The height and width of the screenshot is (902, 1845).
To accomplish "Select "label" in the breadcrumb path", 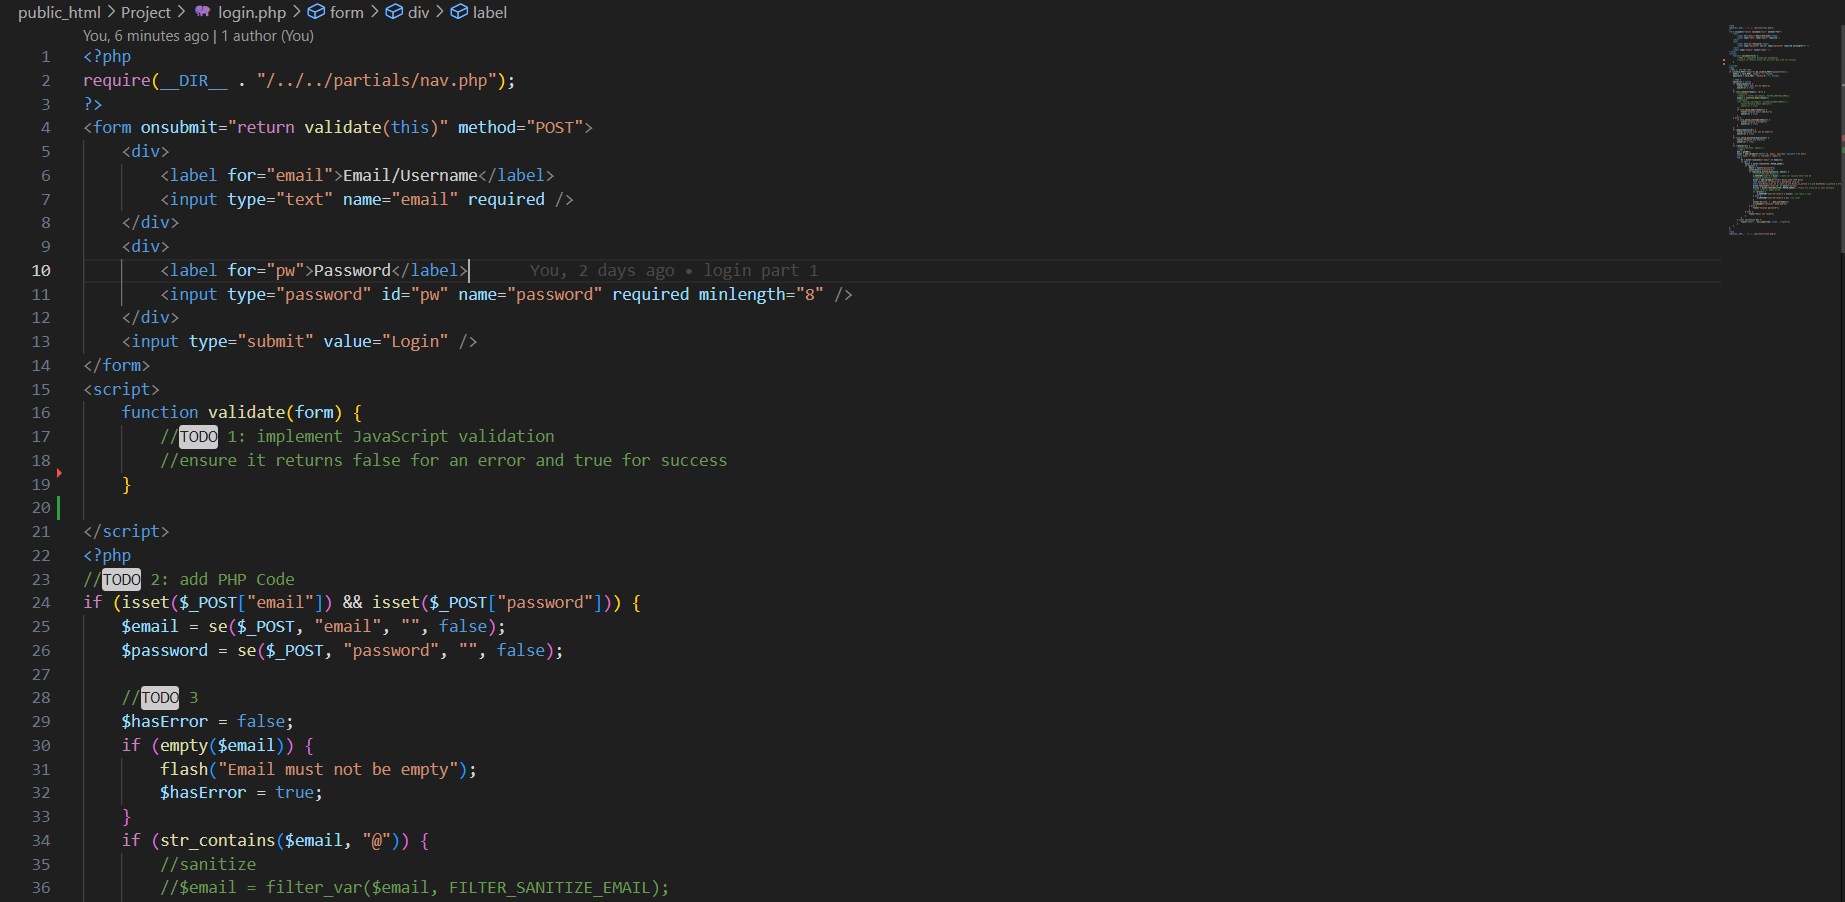I will [x=488, y=12].
